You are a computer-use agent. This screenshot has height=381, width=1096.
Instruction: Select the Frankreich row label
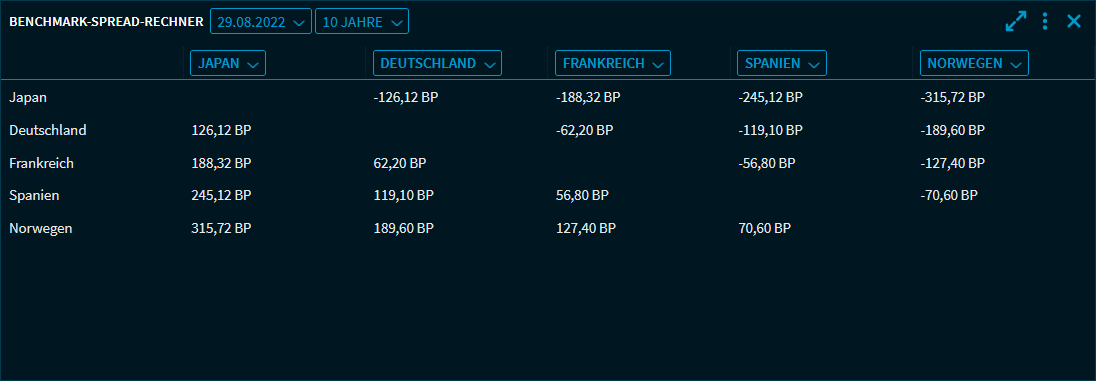click(x=41, y=163)
